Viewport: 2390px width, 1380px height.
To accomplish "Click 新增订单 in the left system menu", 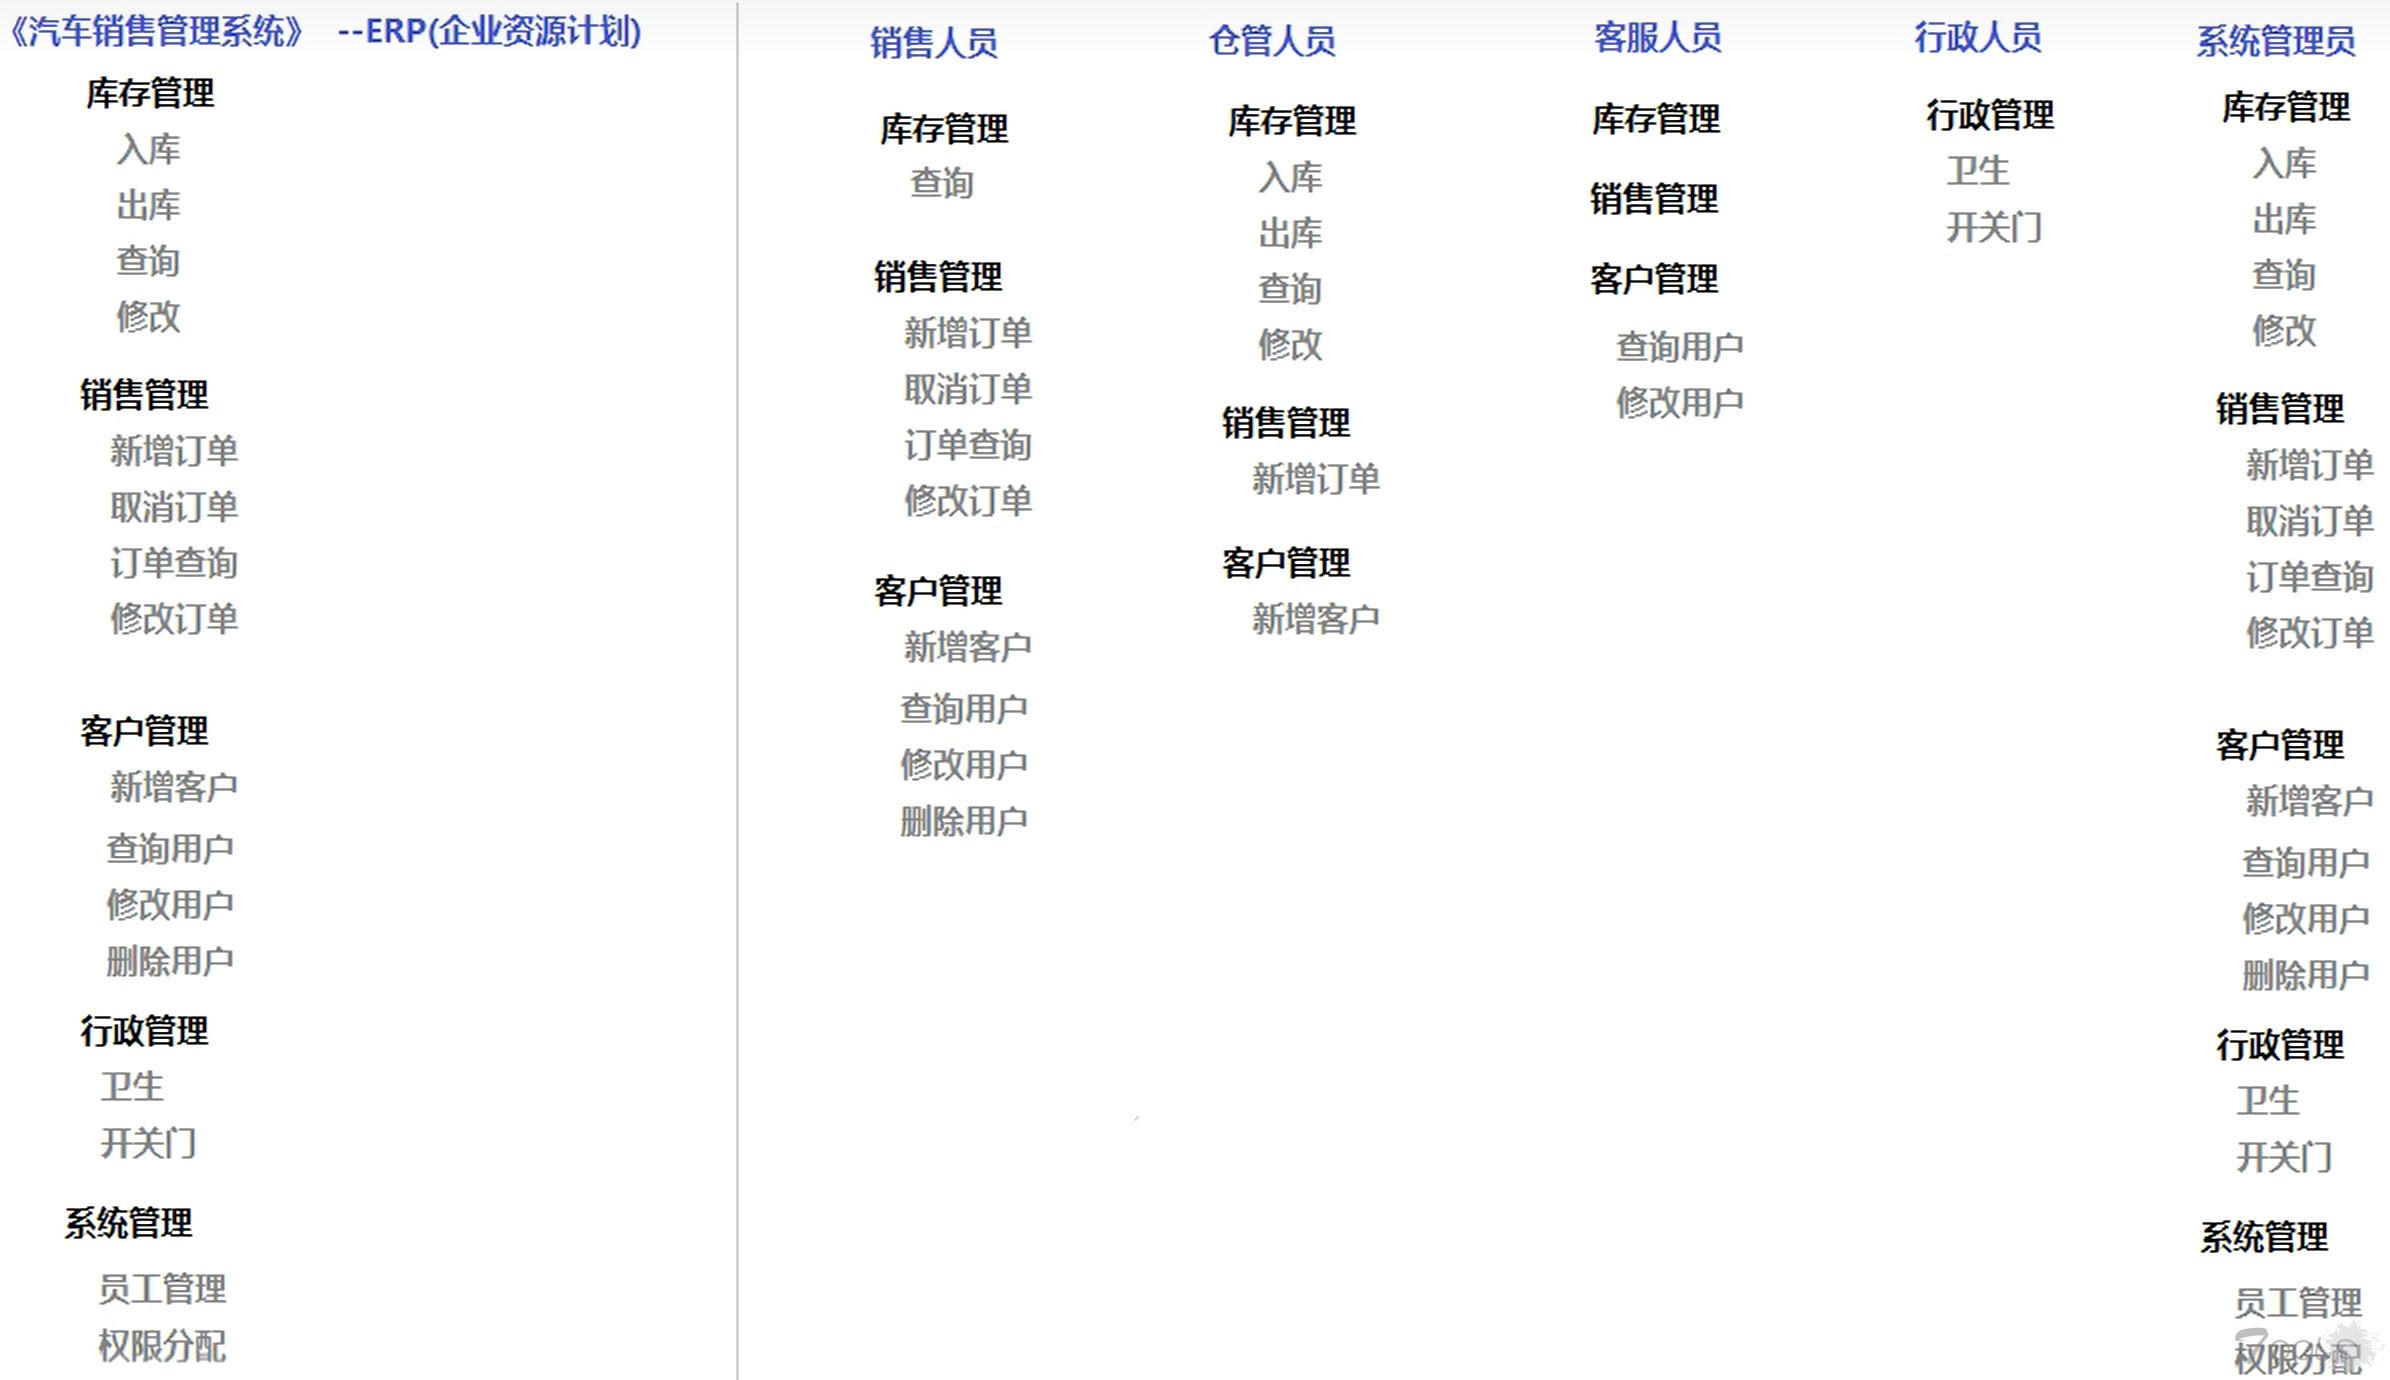I will click(174, 451).
